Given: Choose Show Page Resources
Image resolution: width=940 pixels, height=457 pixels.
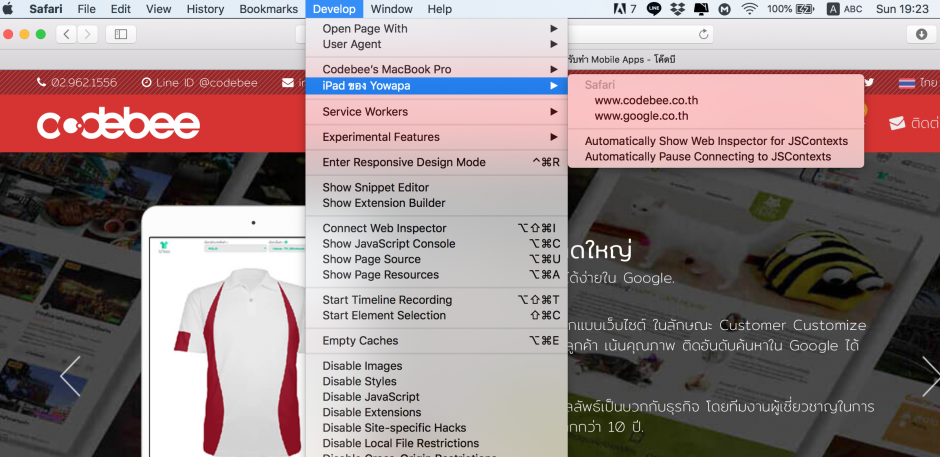Looking at the screenshot, I should (x=436, y=275).
